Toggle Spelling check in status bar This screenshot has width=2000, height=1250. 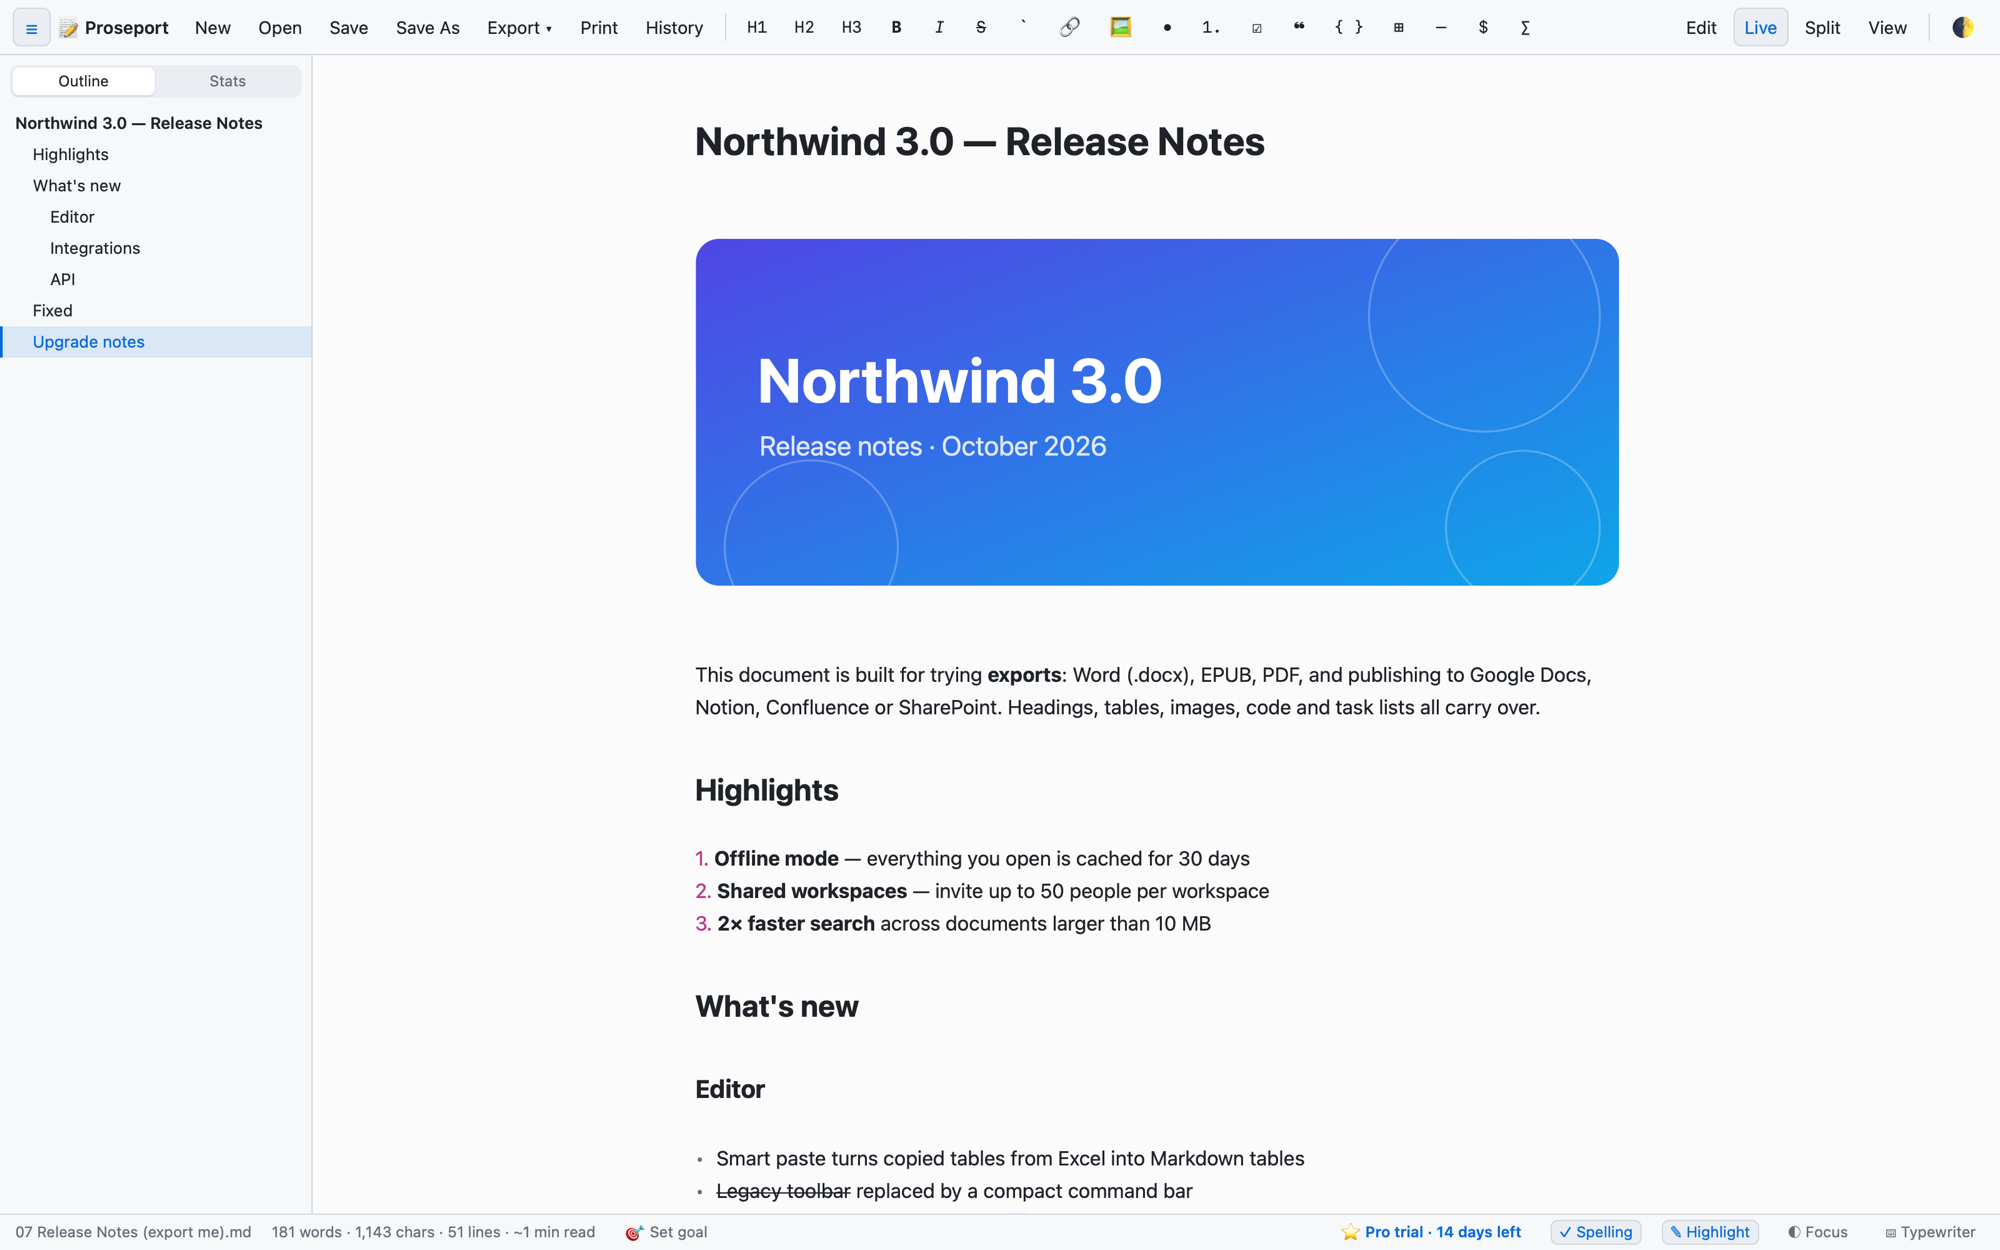tap(1596, 1232)
